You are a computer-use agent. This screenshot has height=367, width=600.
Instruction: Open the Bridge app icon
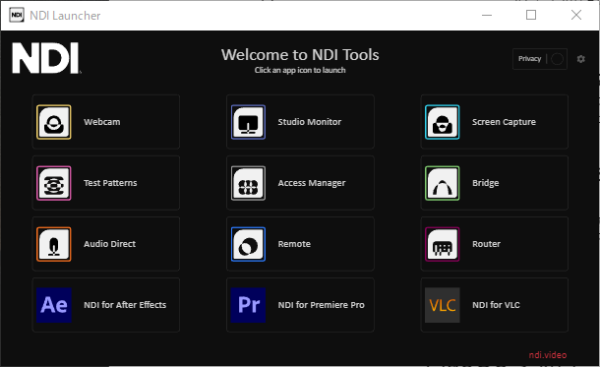click(442, 183)
